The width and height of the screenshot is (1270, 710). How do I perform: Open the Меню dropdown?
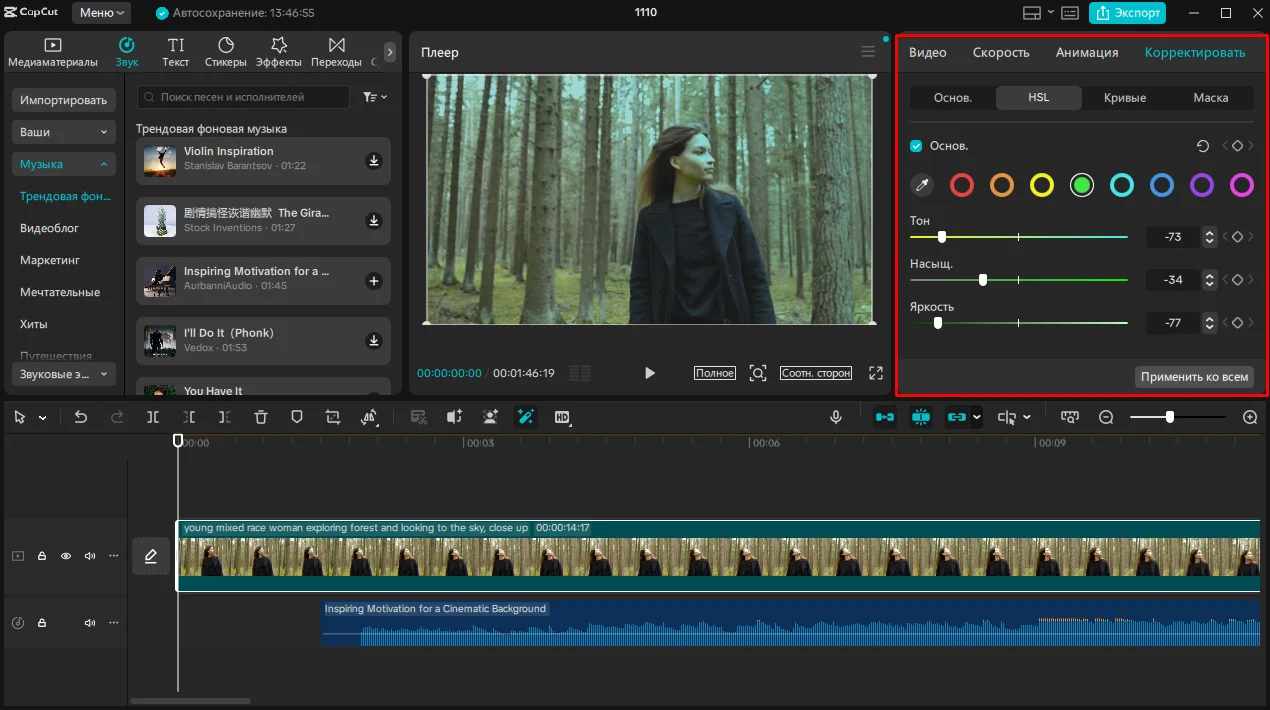pos(102,13)
